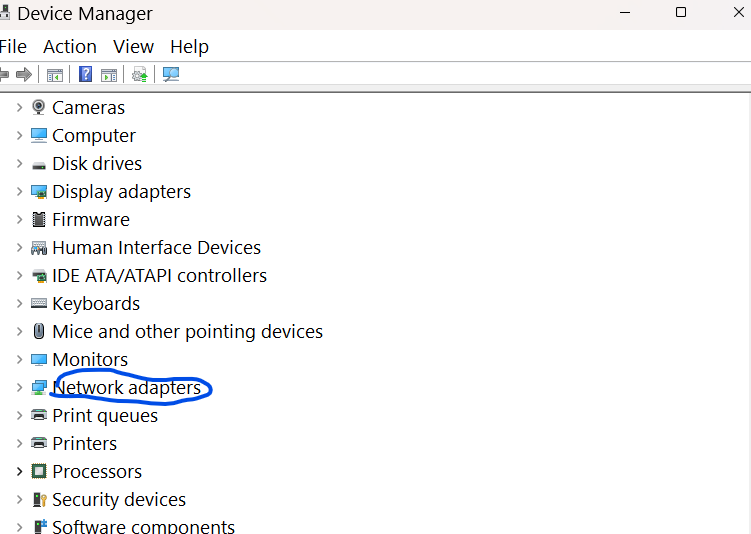Expand the Disk drives chevron
751x534 pixels.
(x=19, y=163)
